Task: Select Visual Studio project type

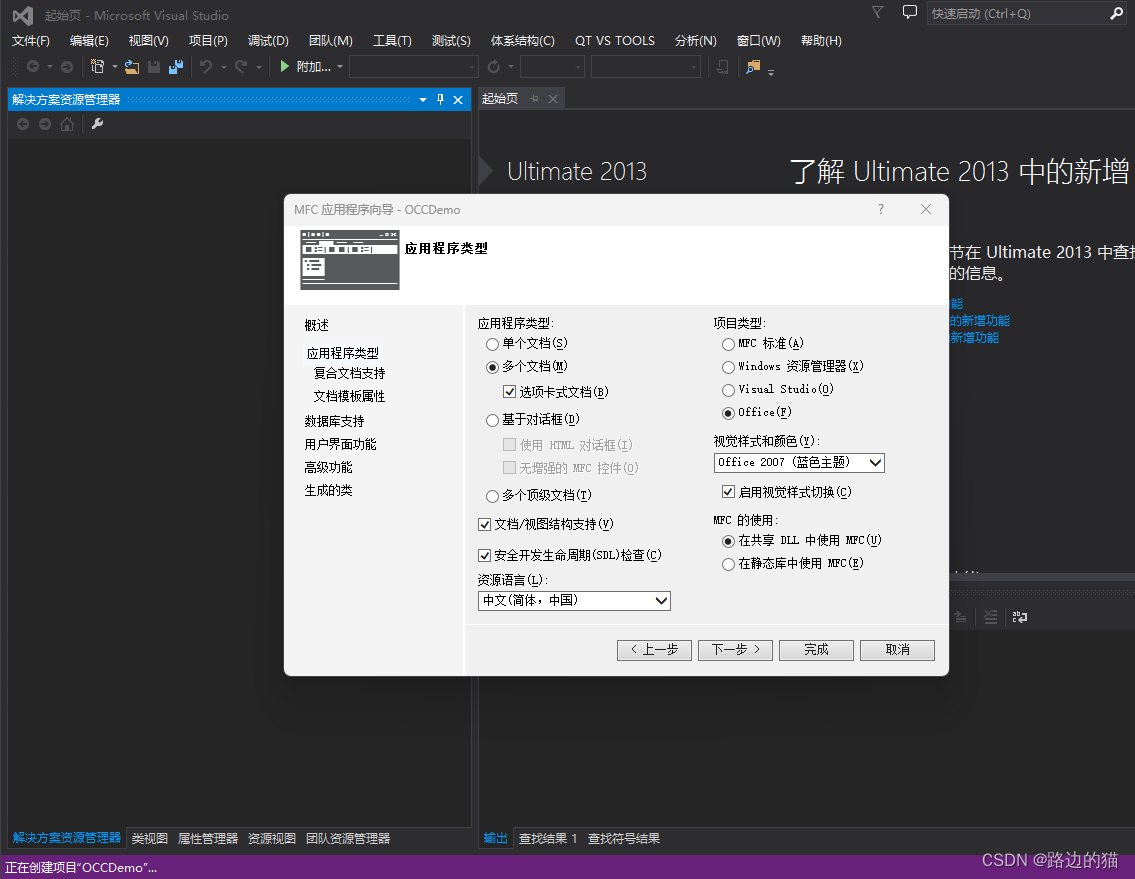Action: (728, 390)
